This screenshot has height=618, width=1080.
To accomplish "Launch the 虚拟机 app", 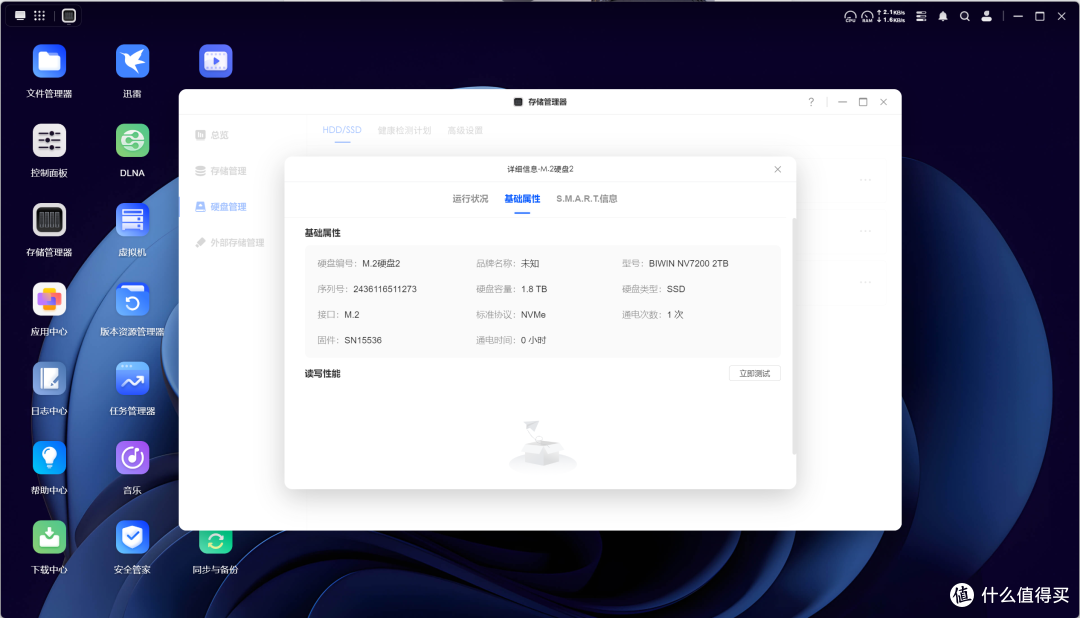I will tap(132, 220).
